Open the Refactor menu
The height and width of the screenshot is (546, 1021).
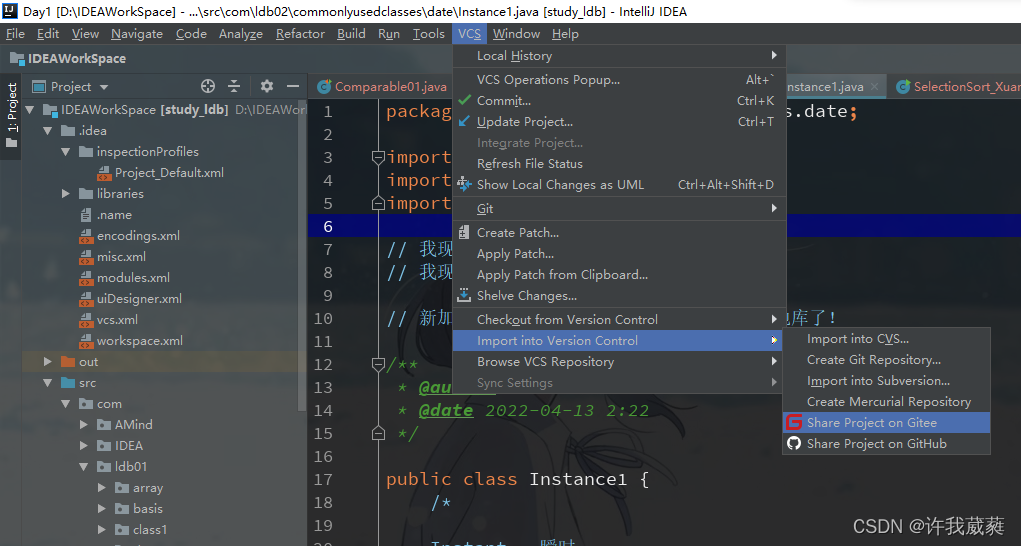(x=300, y=34)
